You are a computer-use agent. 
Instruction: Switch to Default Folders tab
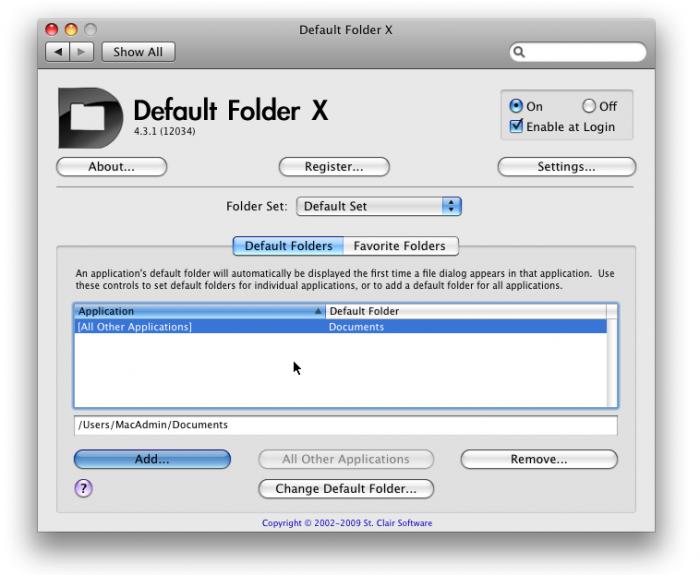pos(288,246)
